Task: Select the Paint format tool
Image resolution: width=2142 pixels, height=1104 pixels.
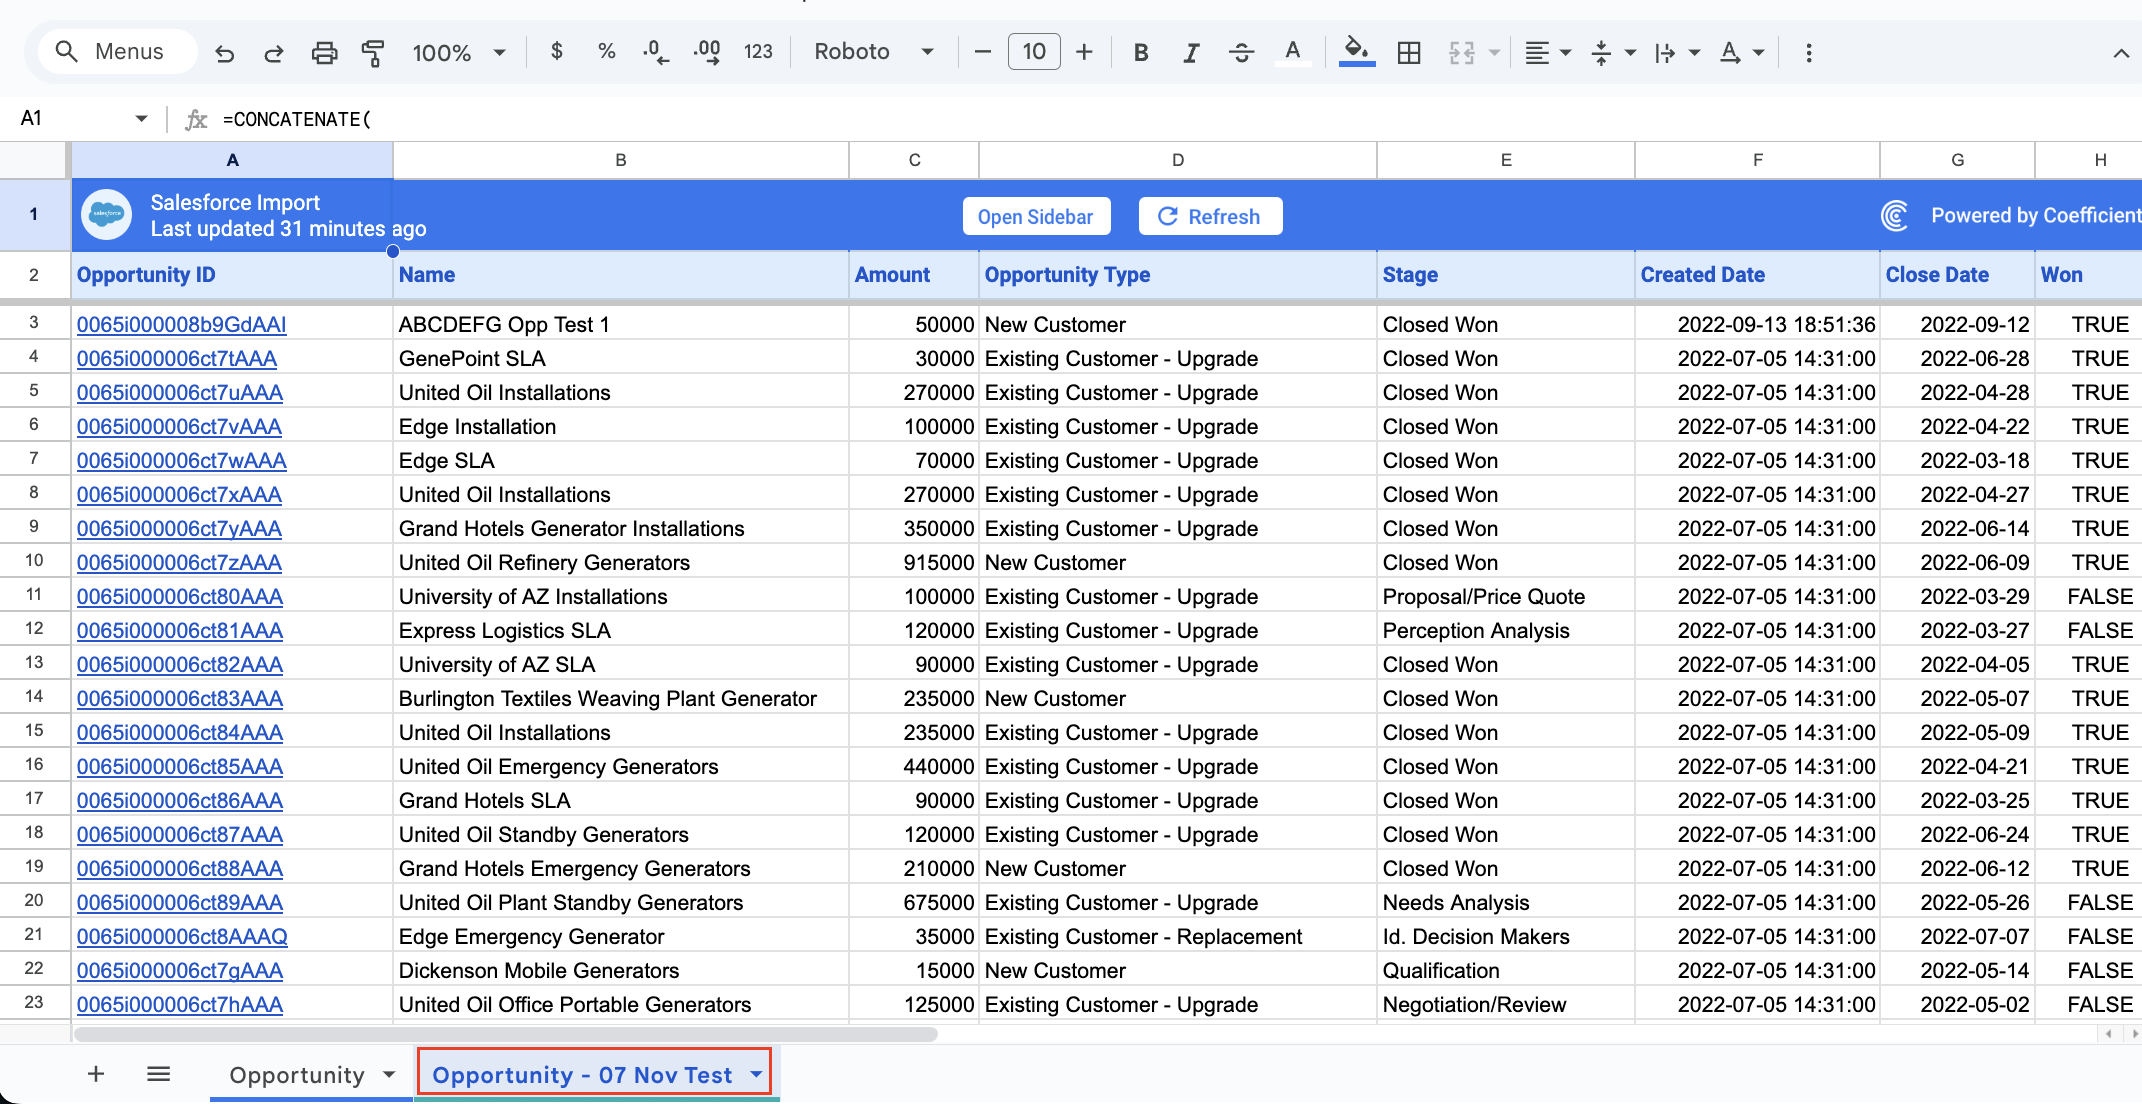Action: coord(373,53)
